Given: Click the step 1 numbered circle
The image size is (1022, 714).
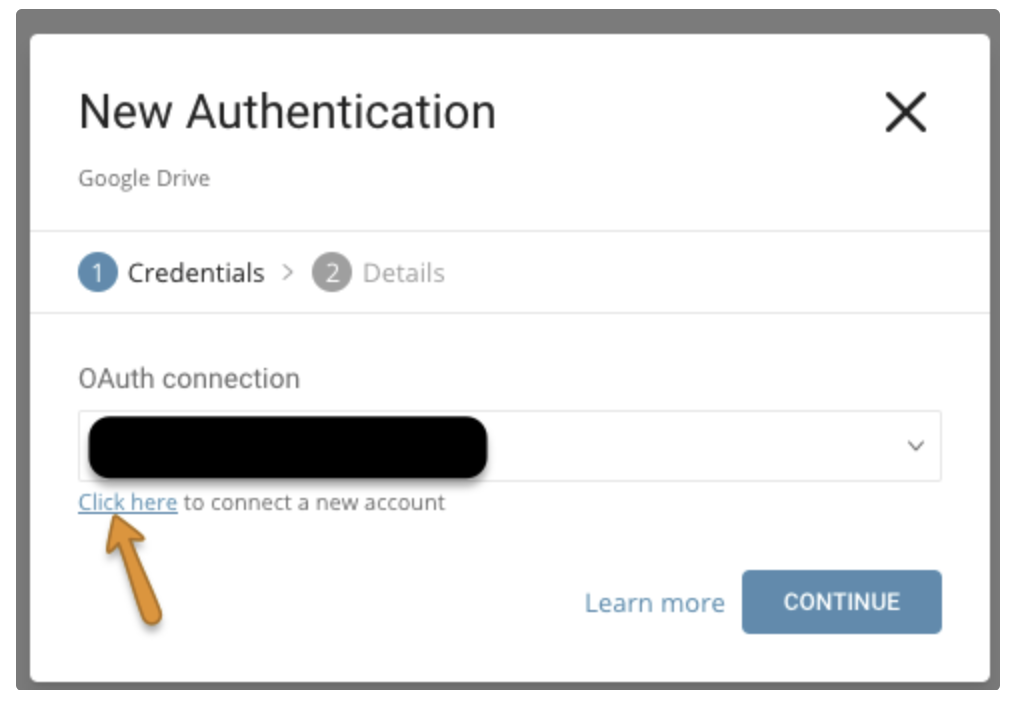Looking at the screenshot, I should [x=98, y=273].
